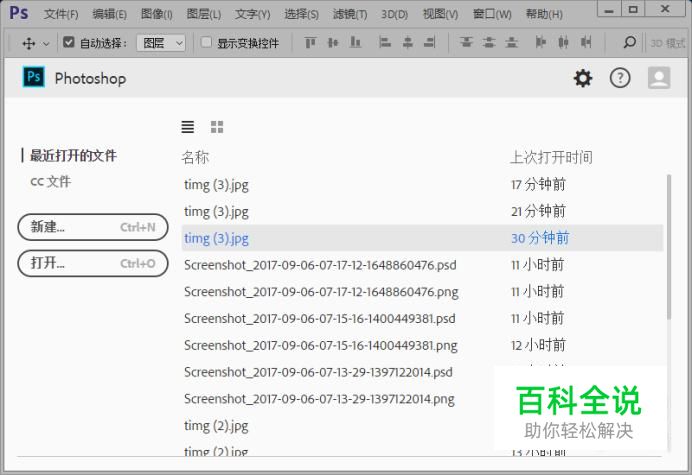692x475 pixels.
Task: Open the 窗口(W) menu
Action: click(x=492, y=14)
